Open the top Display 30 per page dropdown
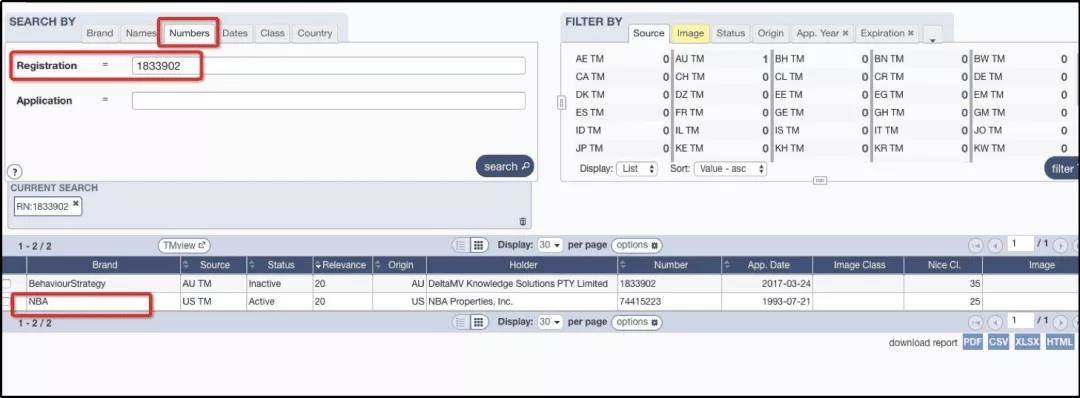 (x=550, y=245)
